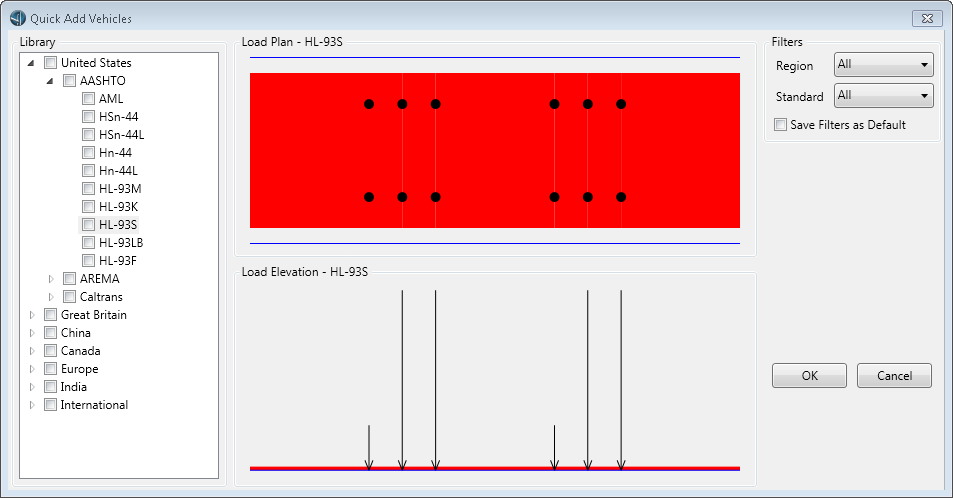Check the United States region checkbox
Image resolution: width=953 pixels, height=498 pixels.
(51, 63)
